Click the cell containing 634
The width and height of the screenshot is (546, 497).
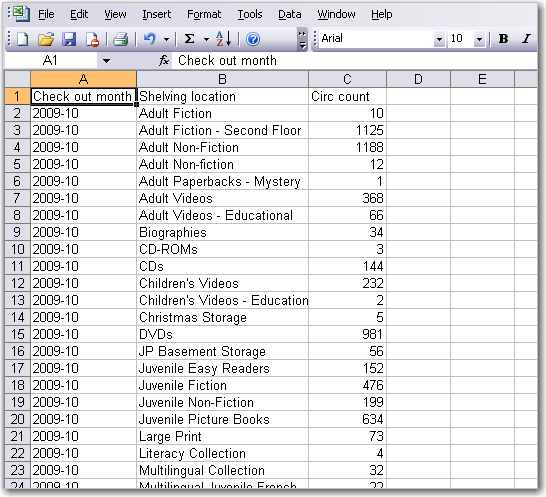click(x=347, y=419)
